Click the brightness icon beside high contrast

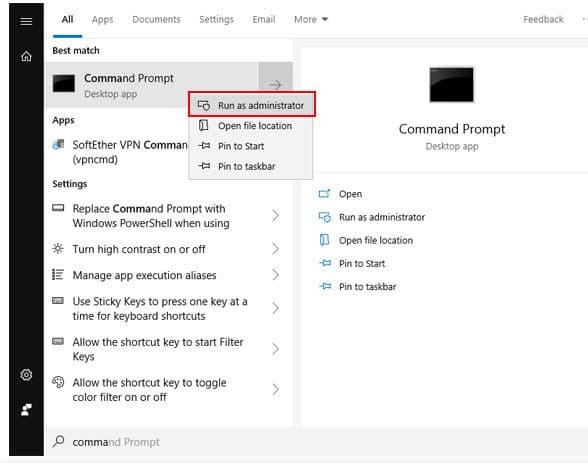58,248
